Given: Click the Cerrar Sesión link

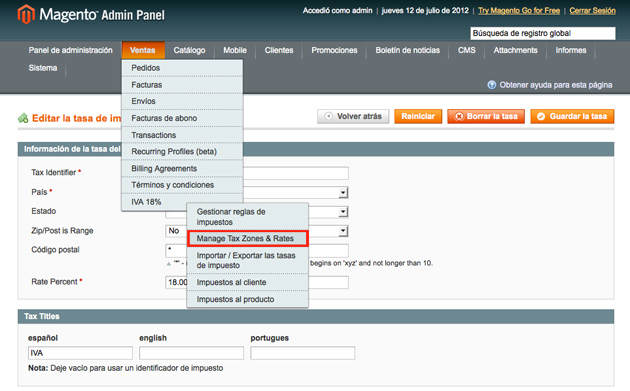Looking at the screenshot, I should 592,10.
